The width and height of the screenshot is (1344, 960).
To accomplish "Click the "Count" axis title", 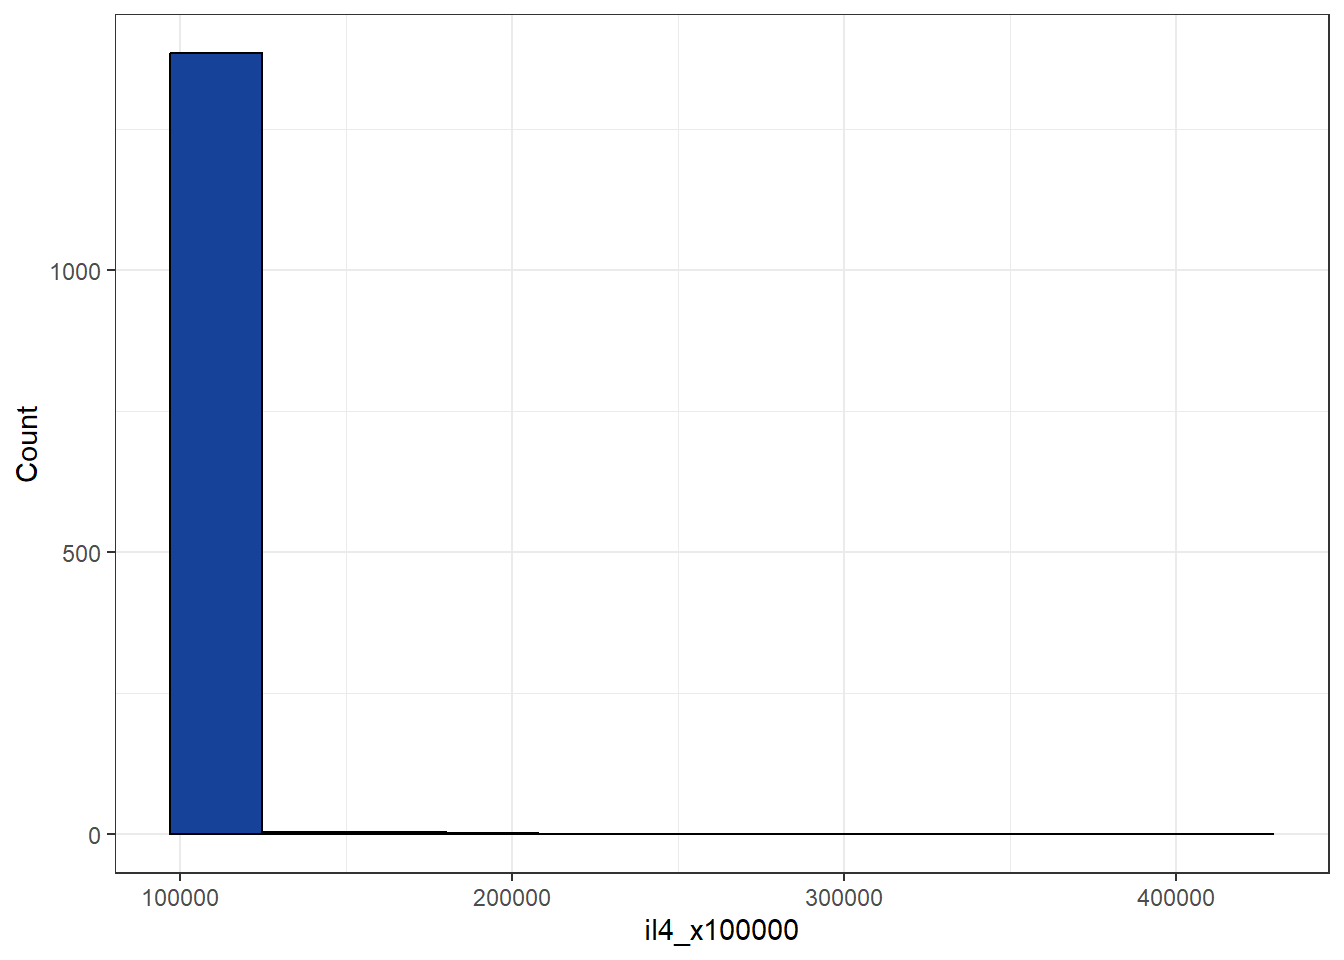I will [27, 443].
